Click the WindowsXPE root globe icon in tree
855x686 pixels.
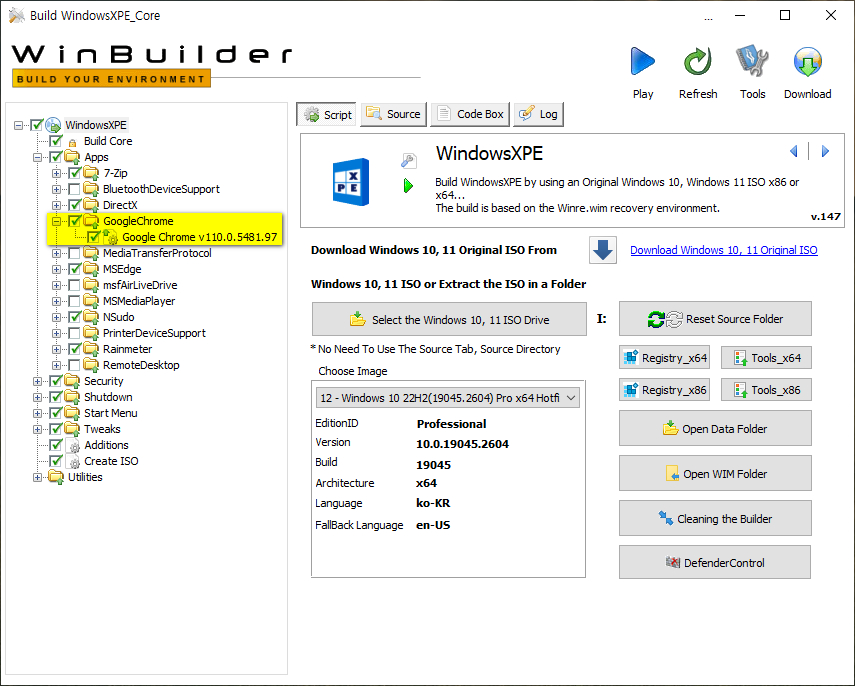tap(53, 125)
